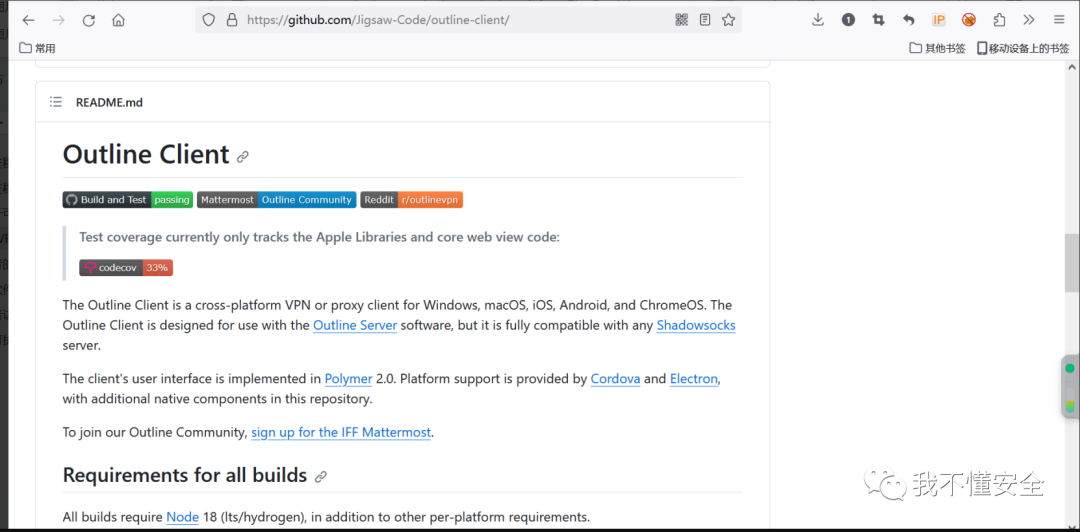
Task: Click sign up for the IFF Mattermost
Action: [x=341, y=433]
